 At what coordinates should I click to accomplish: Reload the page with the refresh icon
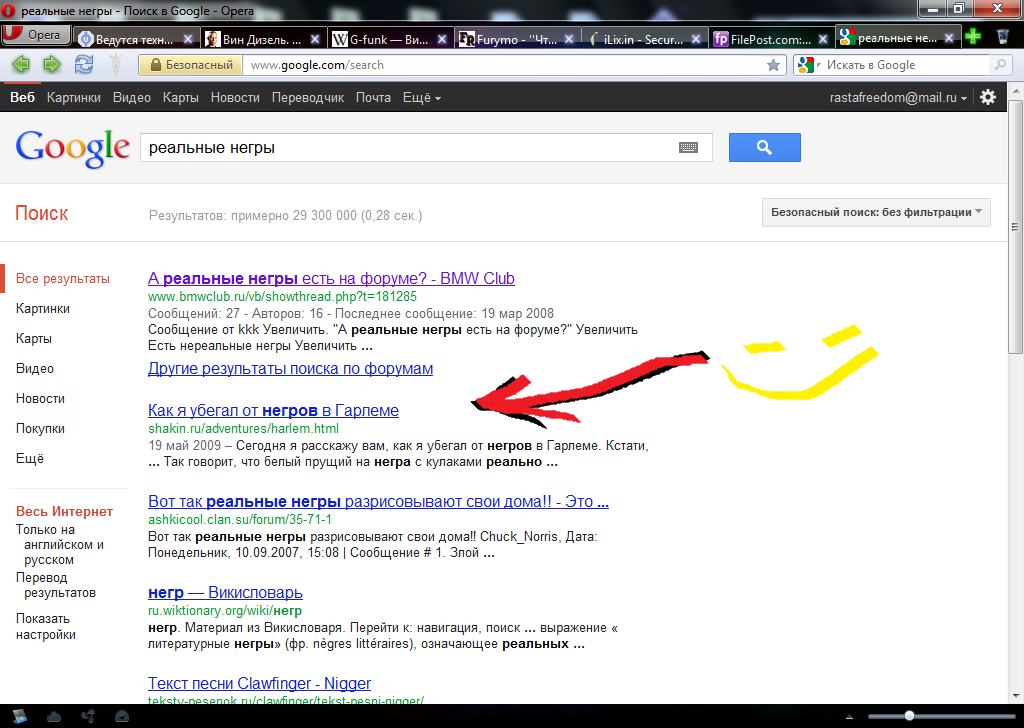coord(84,65)
